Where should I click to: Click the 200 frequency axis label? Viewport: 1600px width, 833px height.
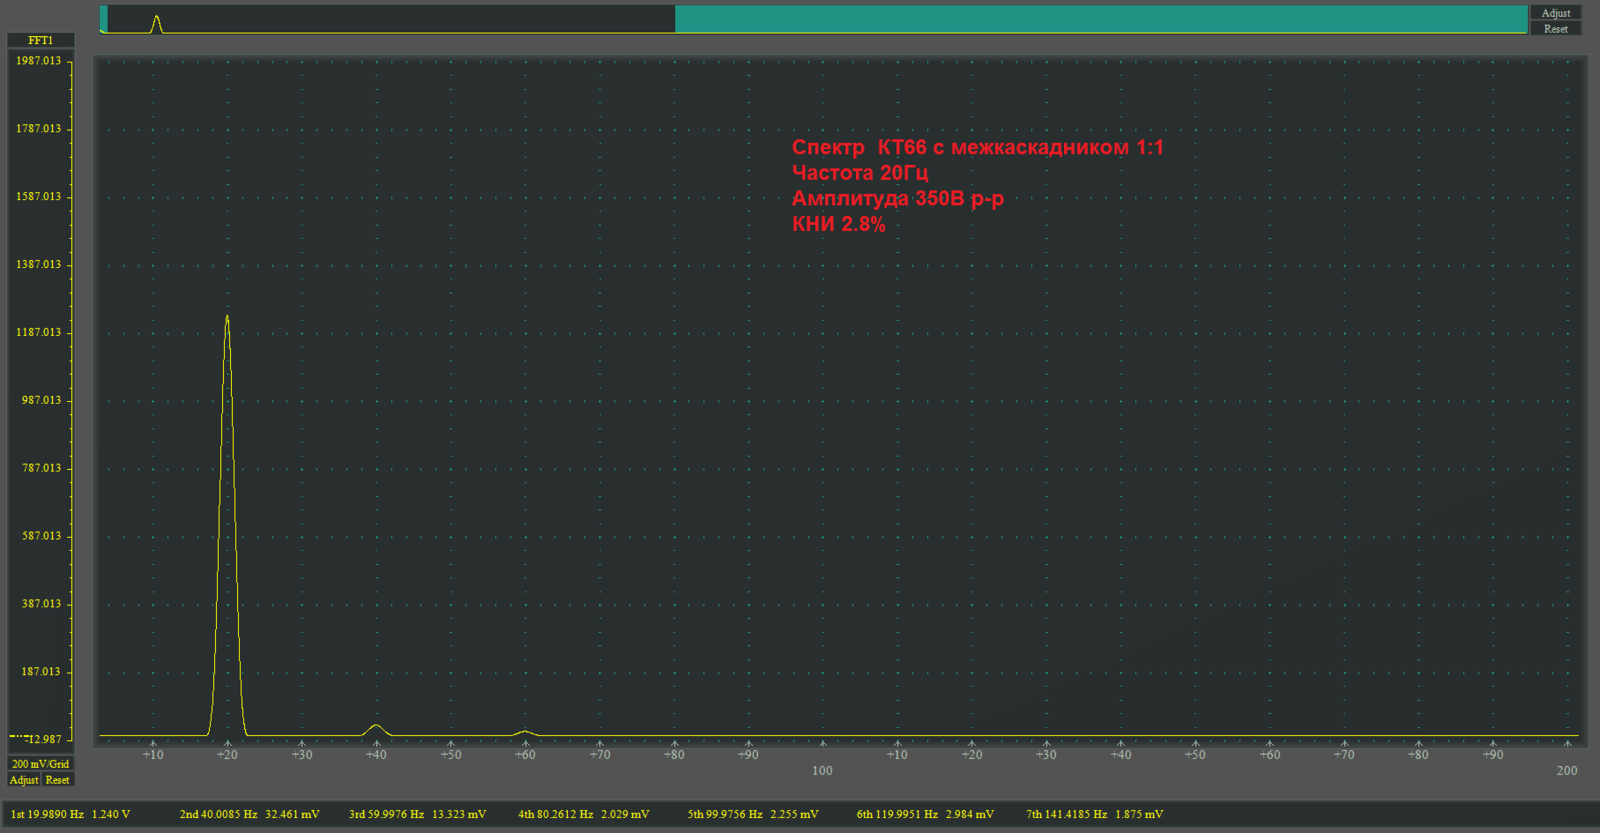tap(1567, 771)
